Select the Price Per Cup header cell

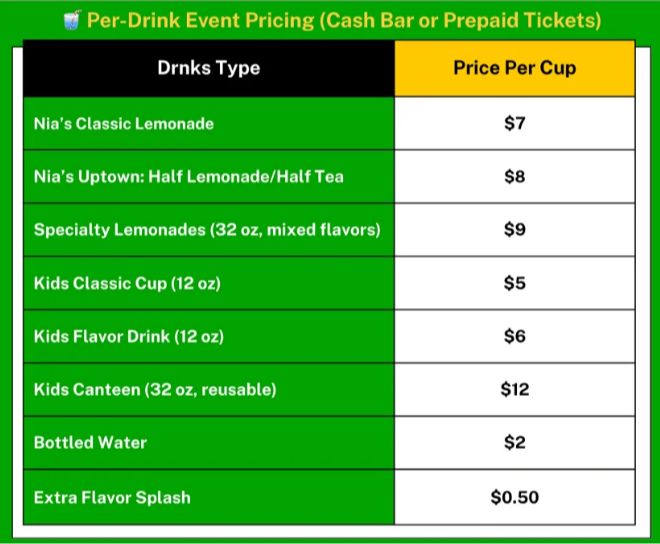click(x=514, y=69)
